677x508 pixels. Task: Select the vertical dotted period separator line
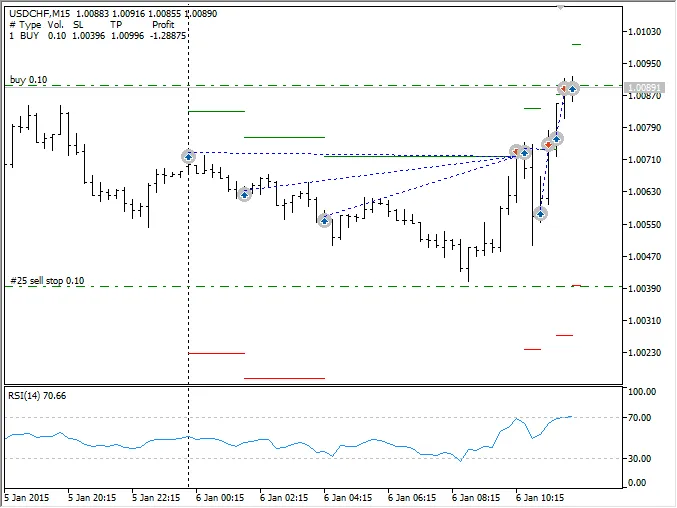tap(189, 300)
